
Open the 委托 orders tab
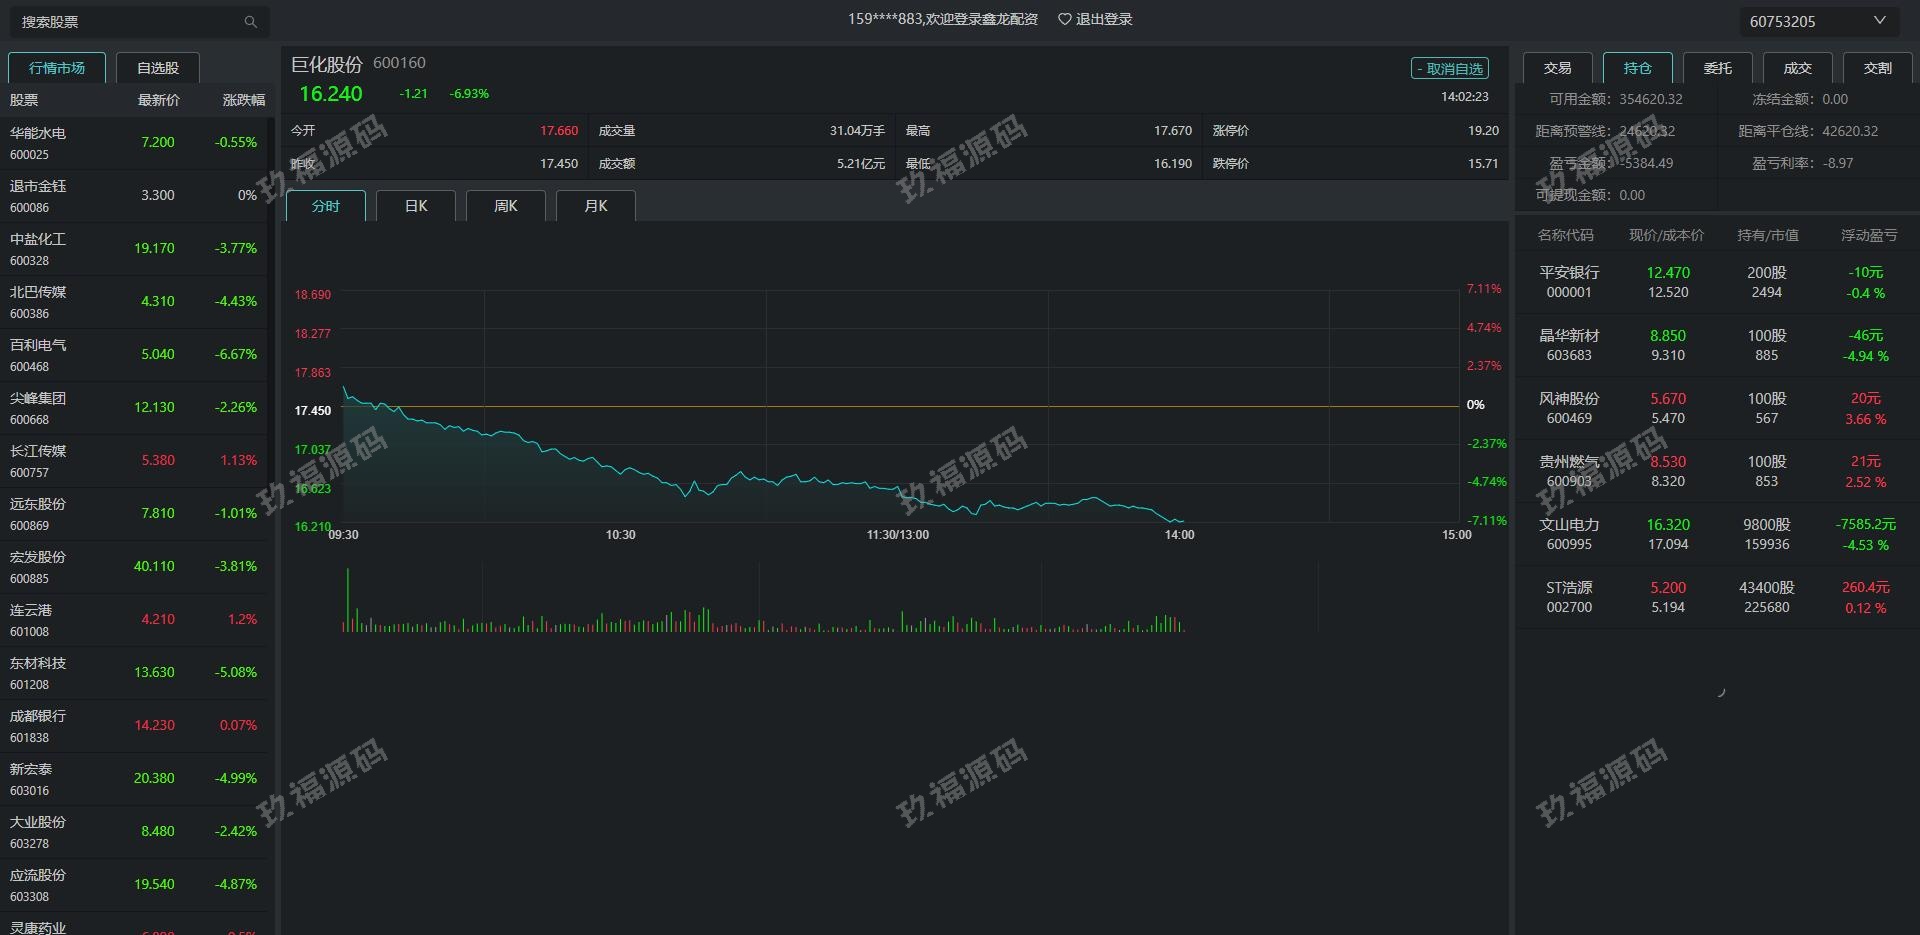click(1717, 68)
